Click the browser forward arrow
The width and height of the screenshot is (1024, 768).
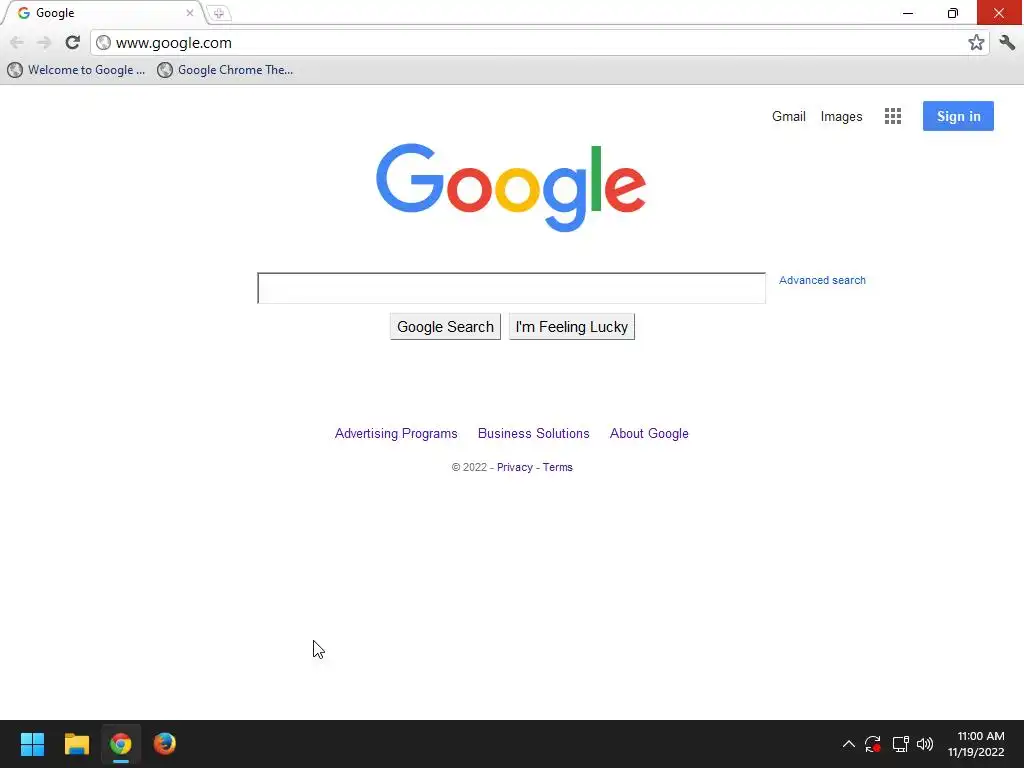pos(44,43)
